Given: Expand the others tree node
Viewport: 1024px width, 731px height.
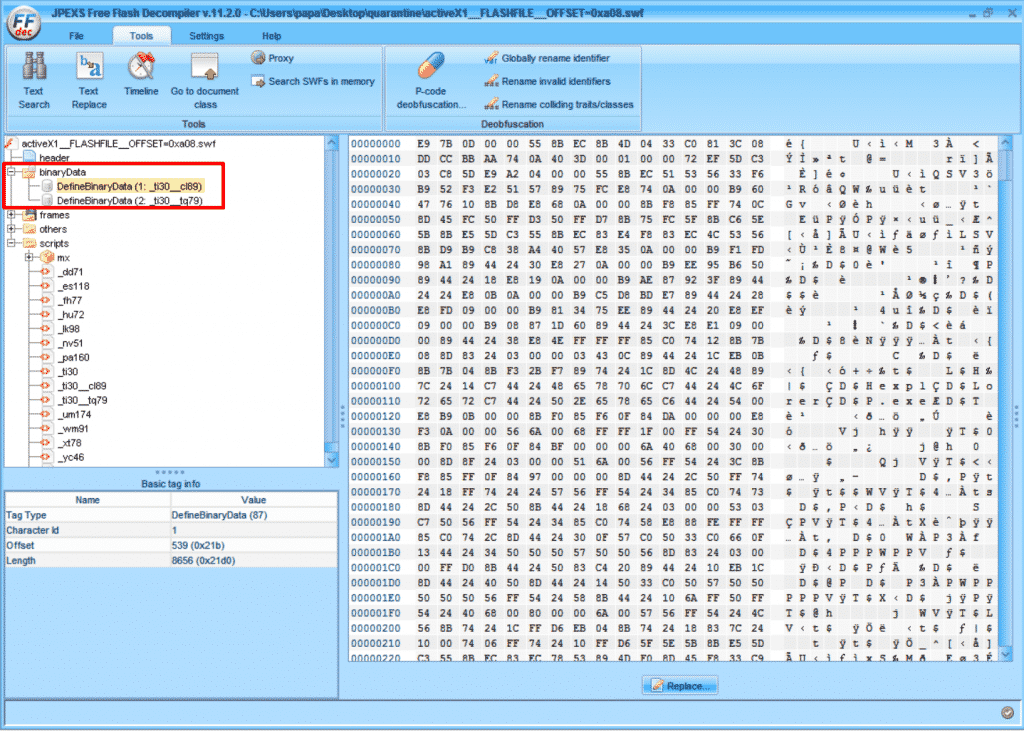Looking at the screenshot, I should coord(12,229).
